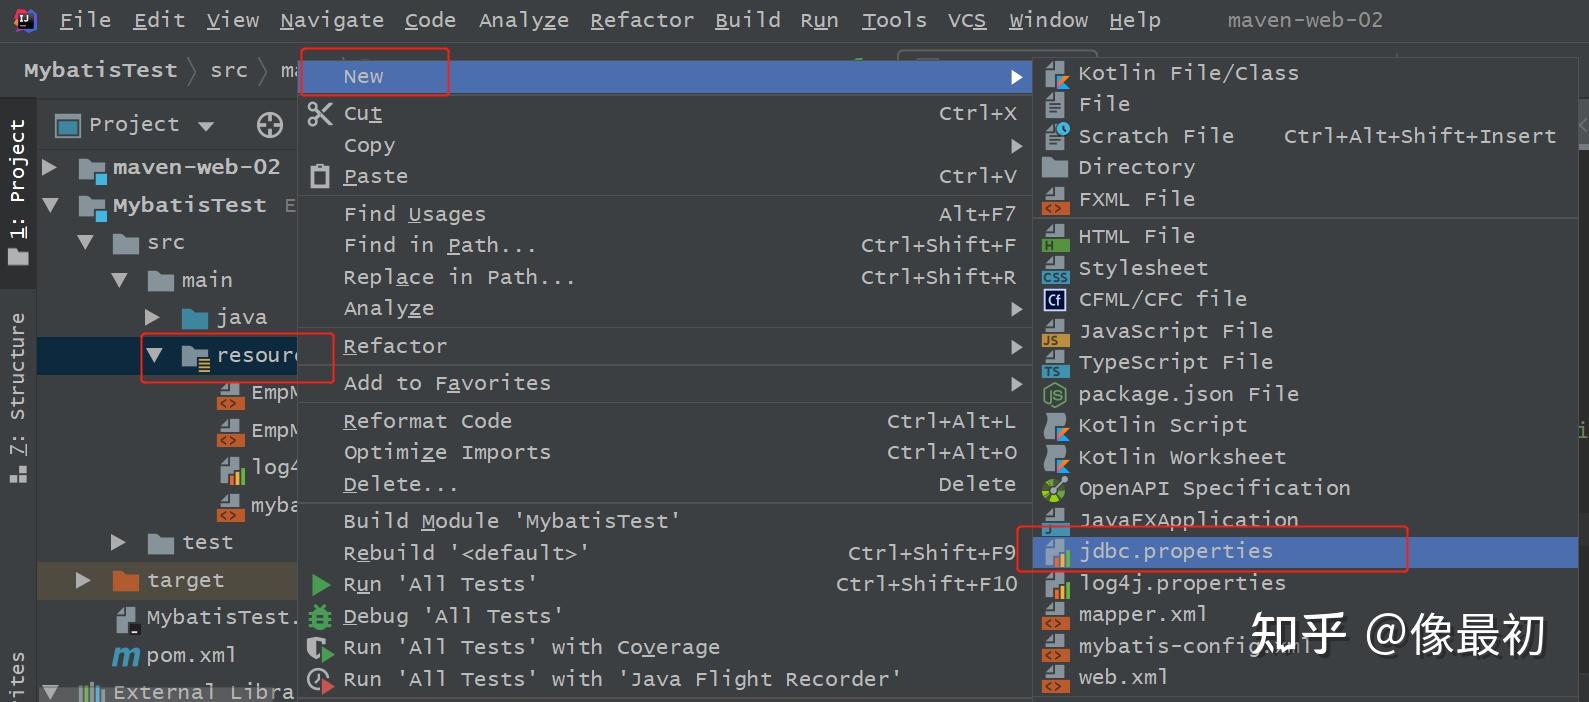Choose jdbc.properties from the New submenu
Screen dimensions: 1589x702
coord(1175,552)
